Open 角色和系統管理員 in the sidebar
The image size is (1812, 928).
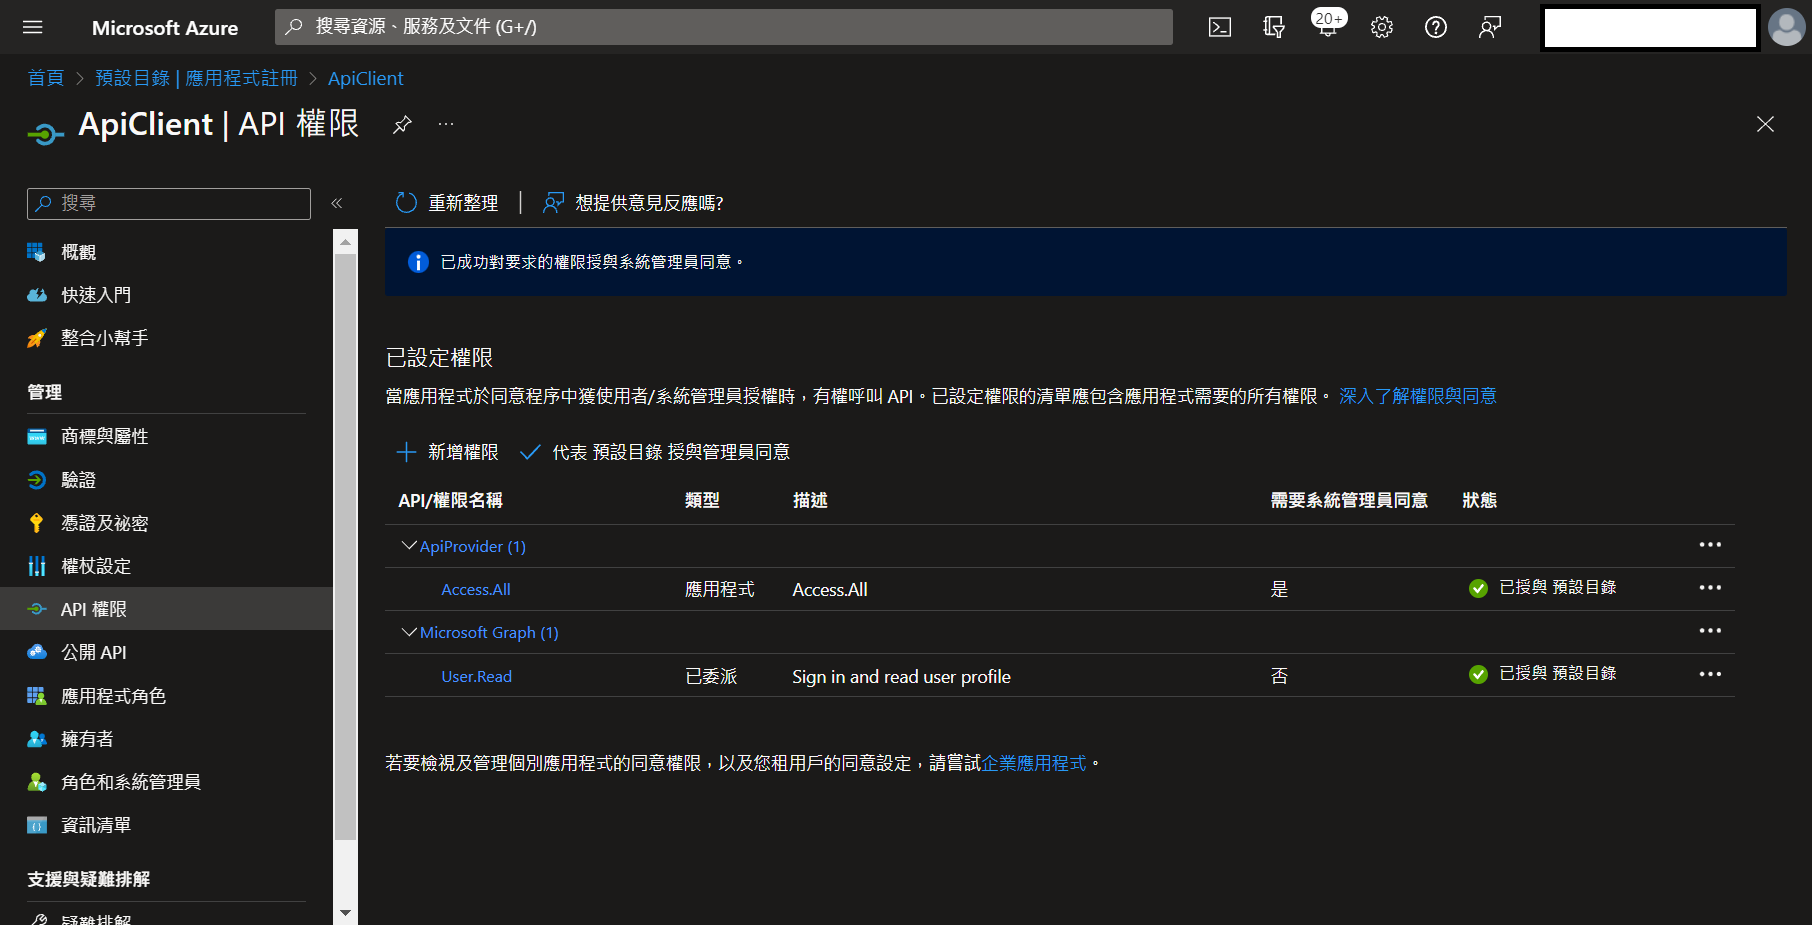pos(131,782)
